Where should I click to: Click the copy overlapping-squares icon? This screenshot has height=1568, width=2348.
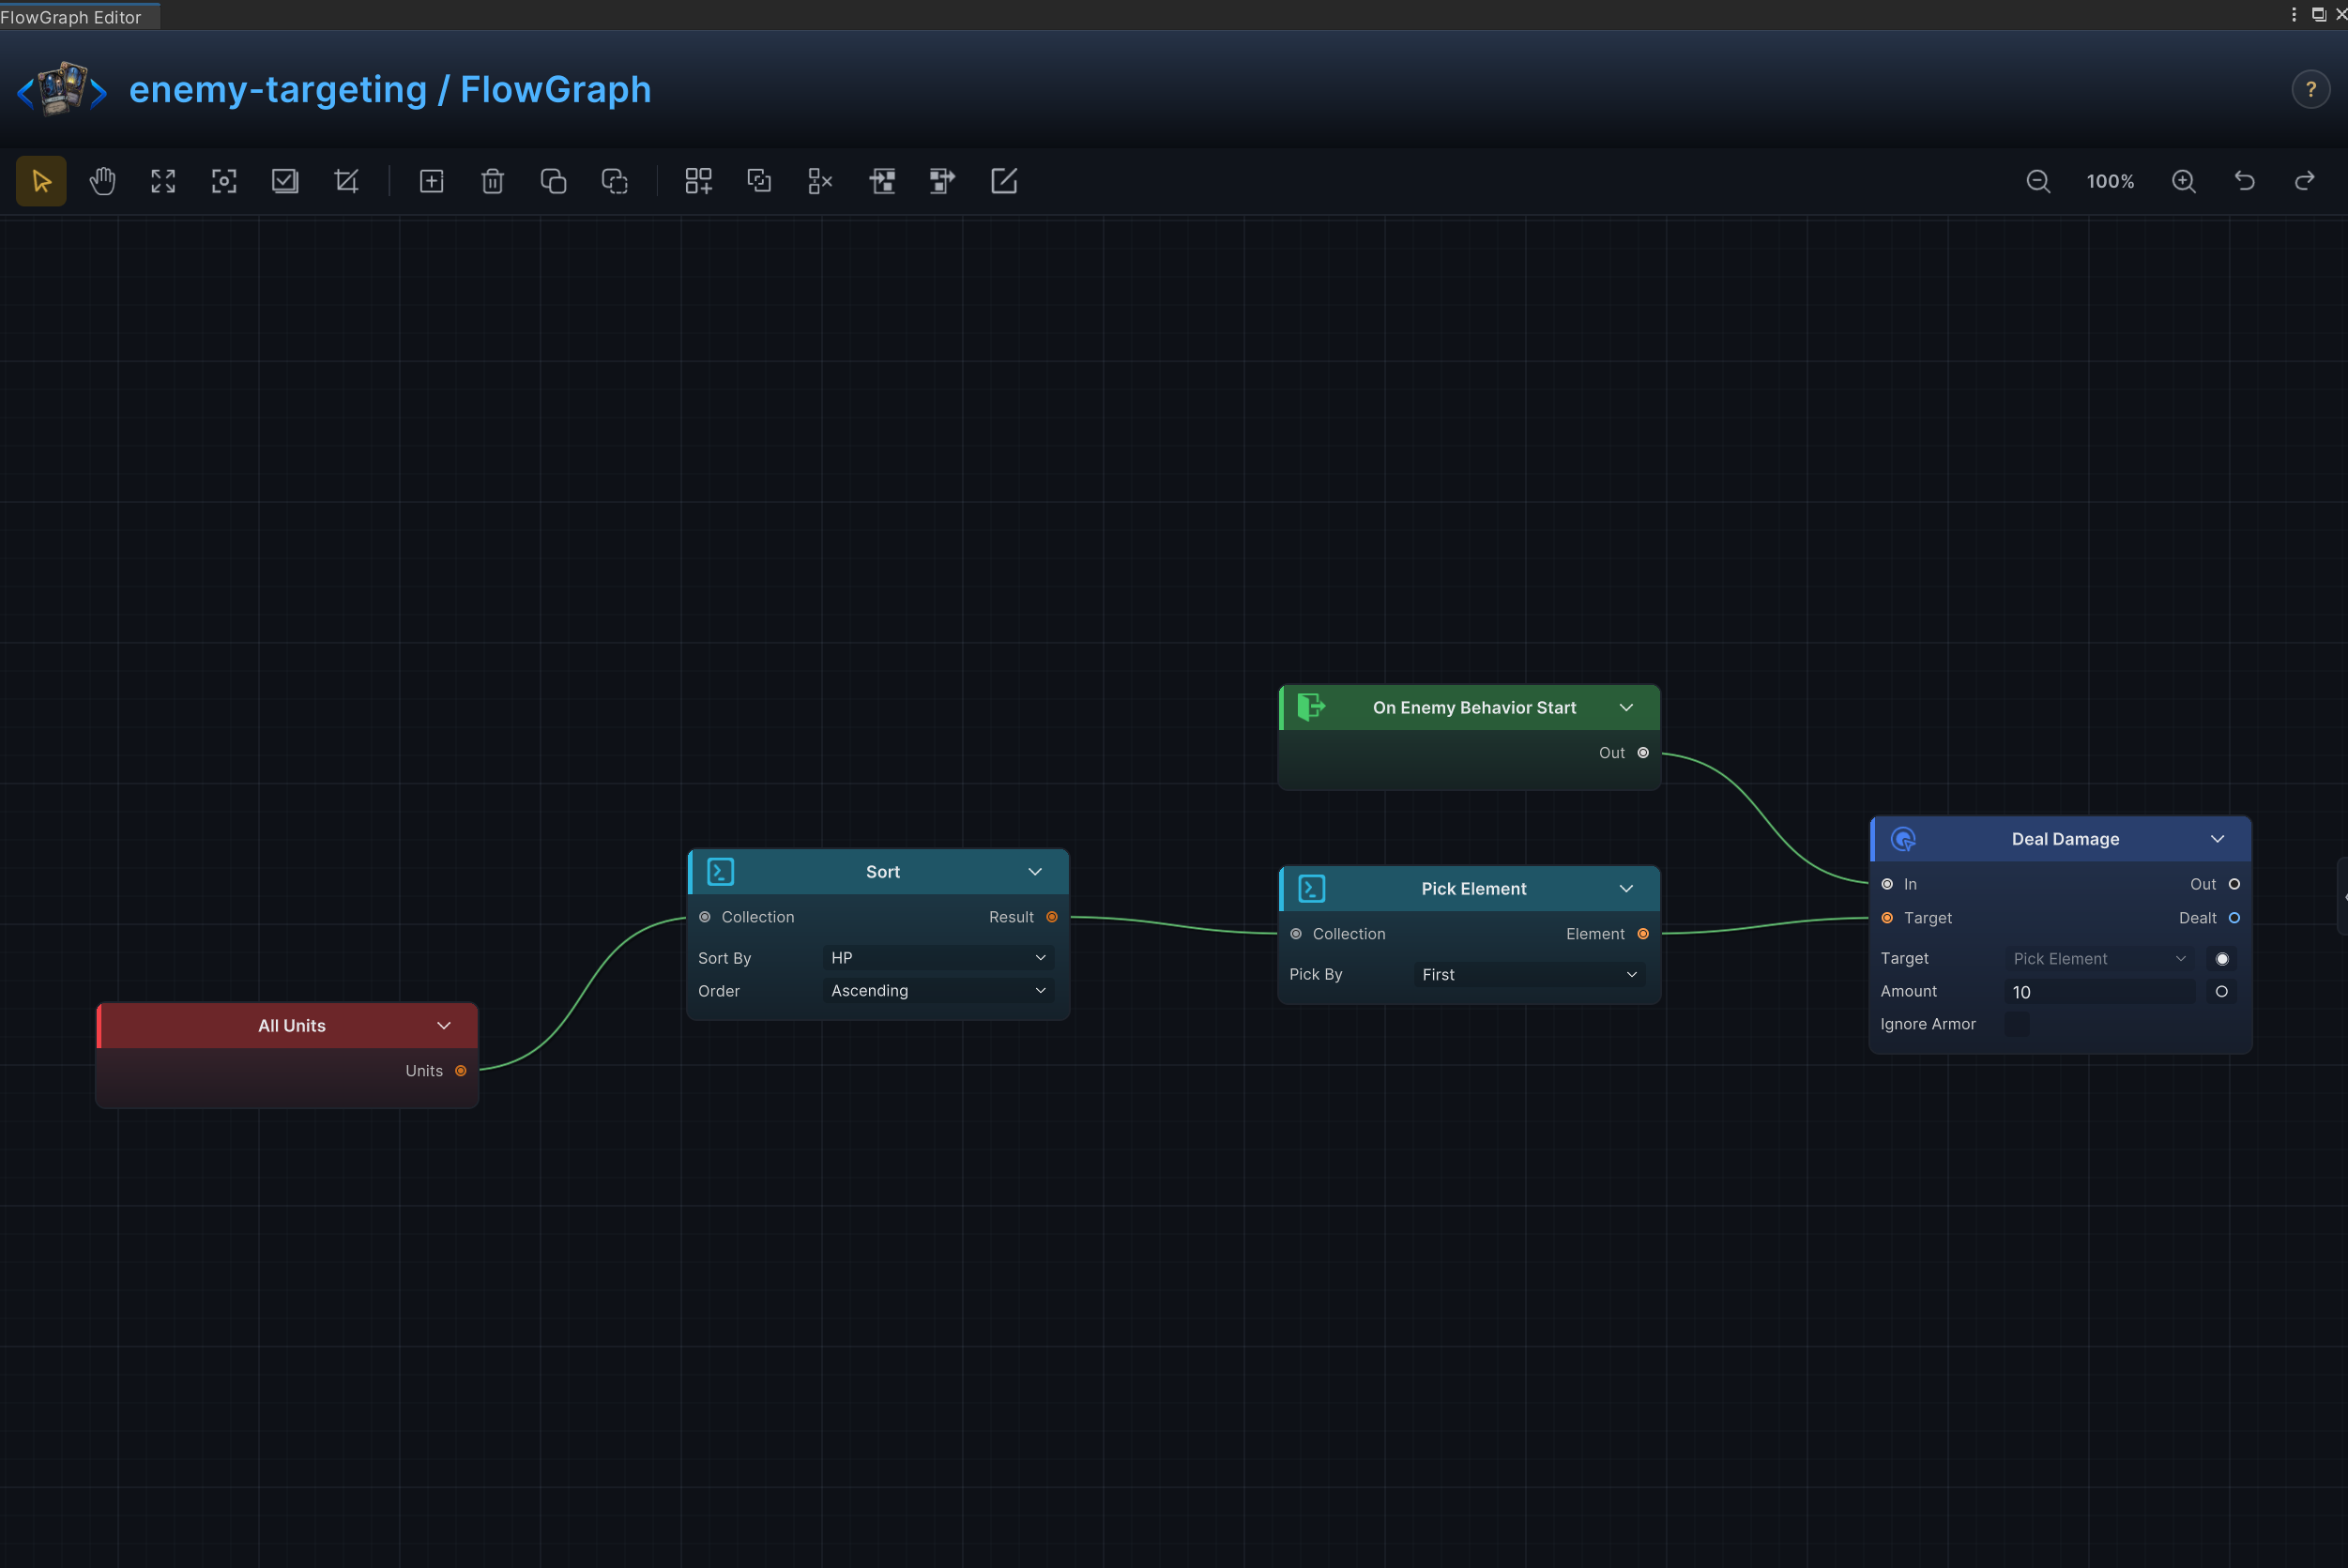click(553, 181)
